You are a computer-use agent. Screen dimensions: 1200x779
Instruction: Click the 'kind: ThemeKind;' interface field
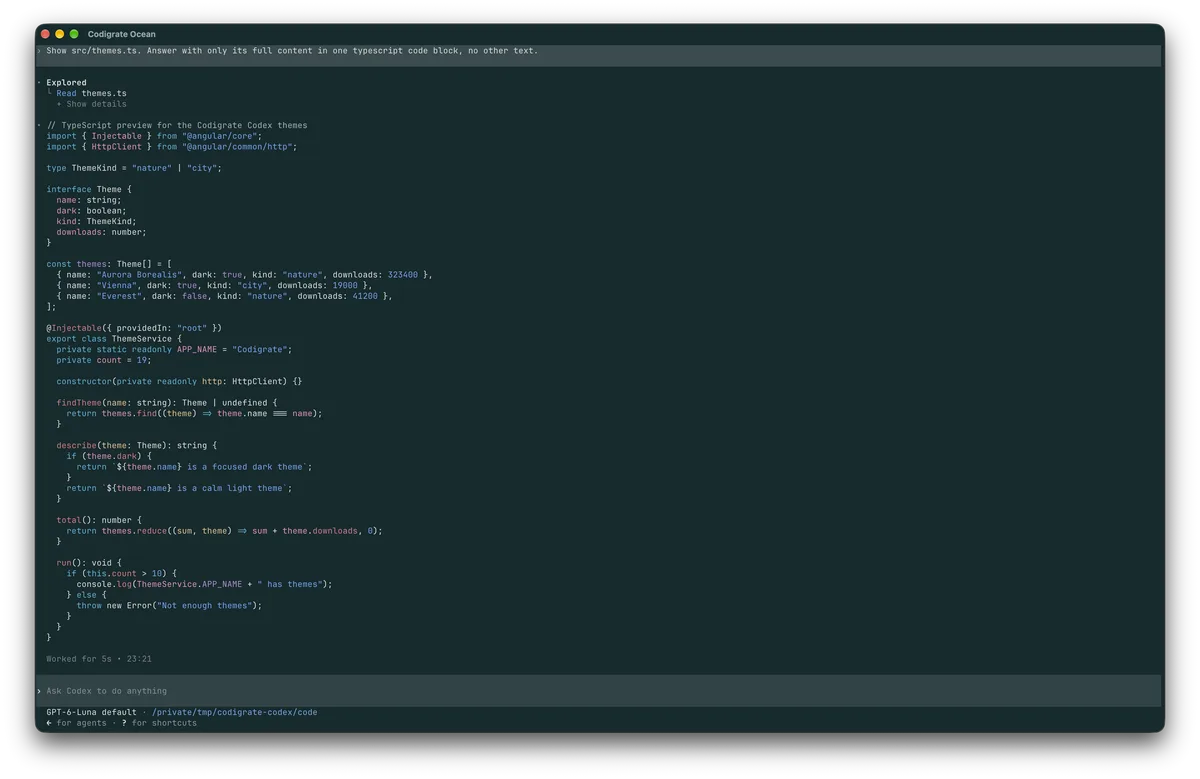[96, 221]
